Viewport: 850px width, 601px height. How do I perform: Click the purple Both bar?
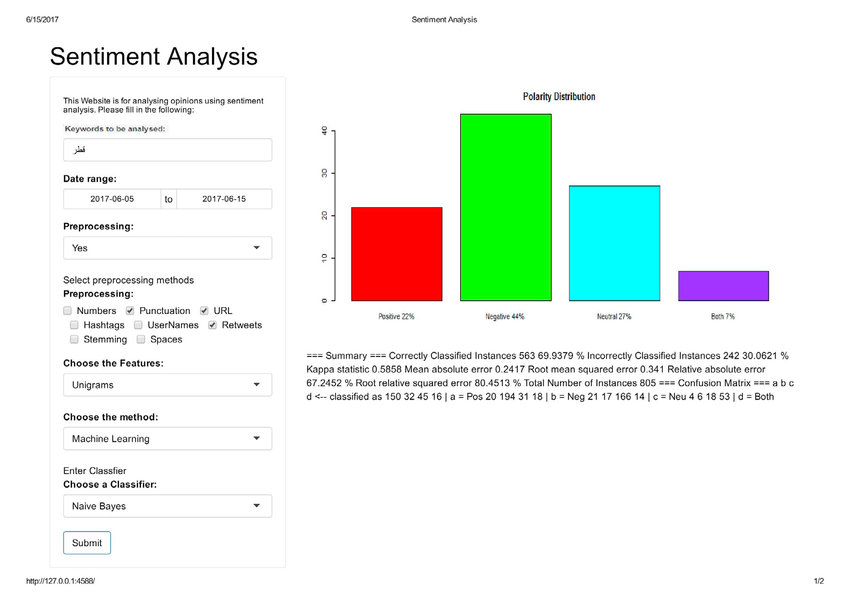click(x=724, y=286)
